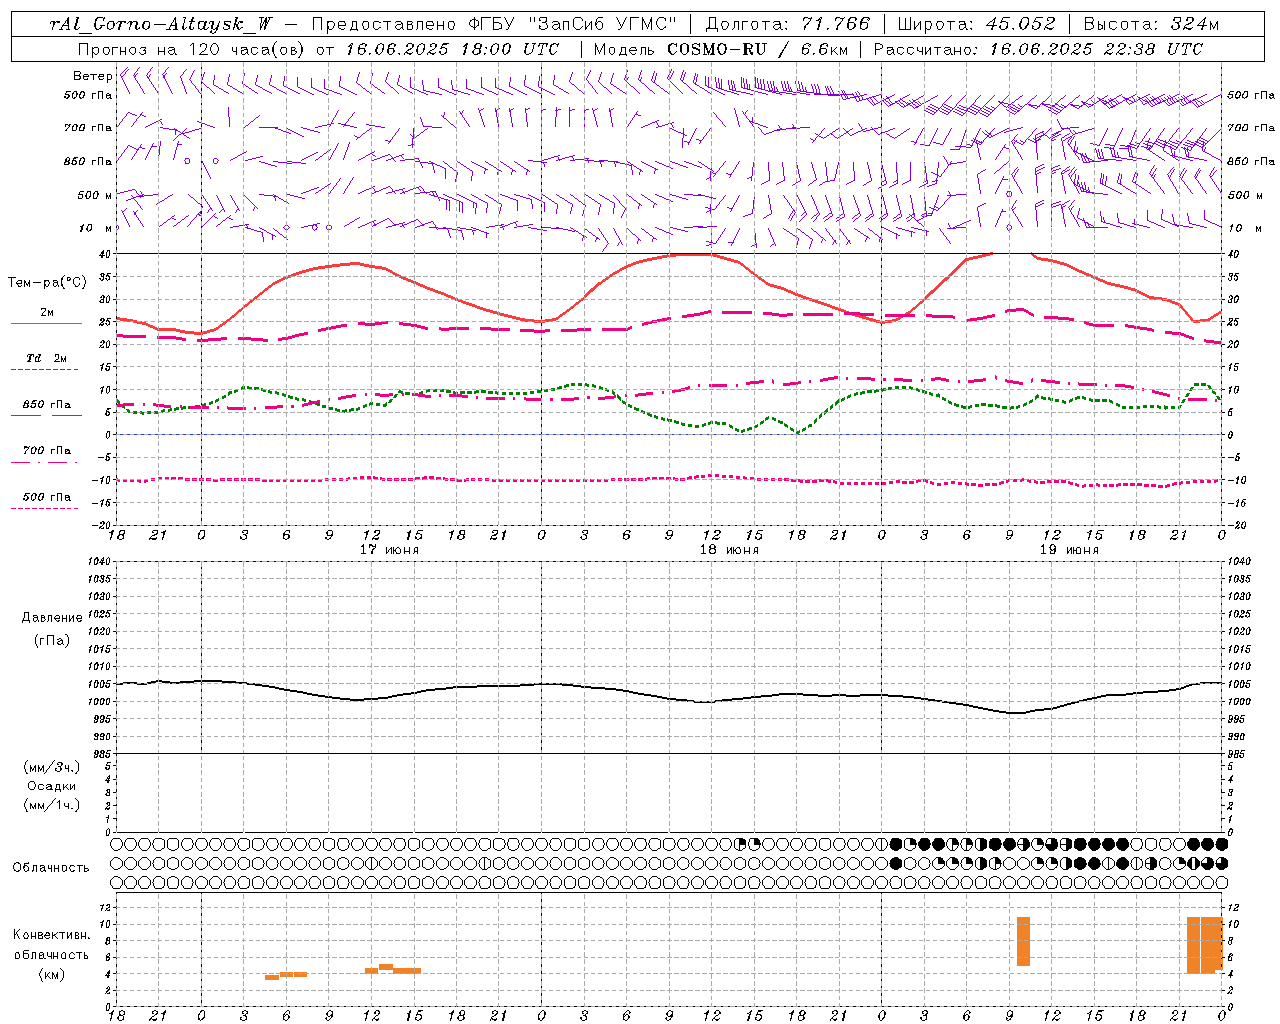Click the "Тем-ра(°C)" axis title
The height and width of the screenshot is (1024, 1280).
(x=48, y=282)
